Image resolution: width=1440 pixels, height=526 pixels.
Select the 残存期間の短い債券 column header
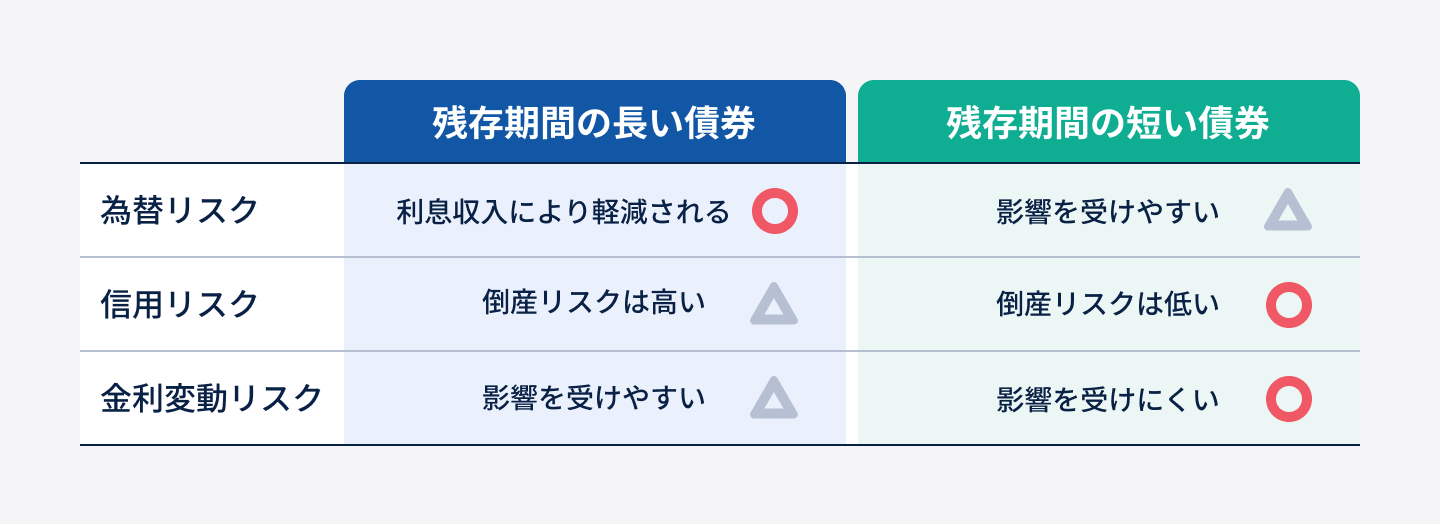(1108, 122)
